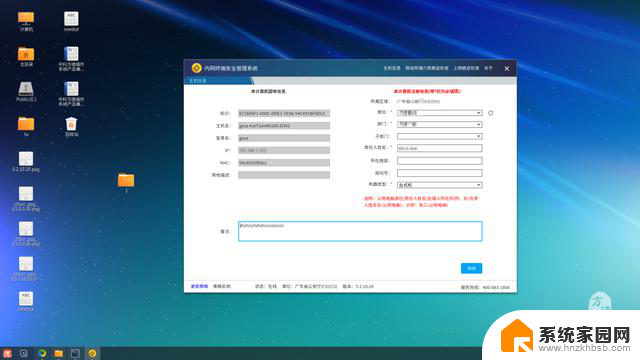The image size is (640, 360).
Task: Open the desktop folder named 1
Action: 126,182
